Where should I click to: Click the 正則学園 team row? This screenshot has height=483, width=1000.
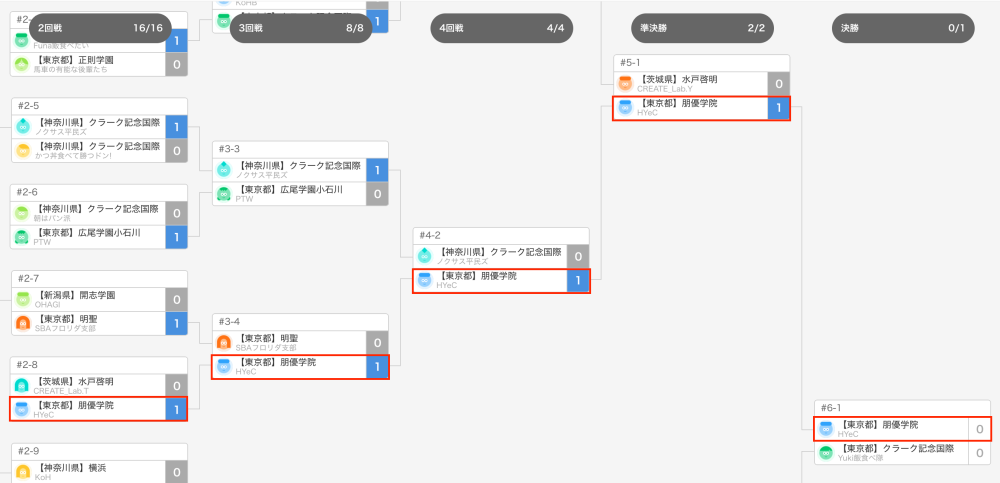(88, 64)
